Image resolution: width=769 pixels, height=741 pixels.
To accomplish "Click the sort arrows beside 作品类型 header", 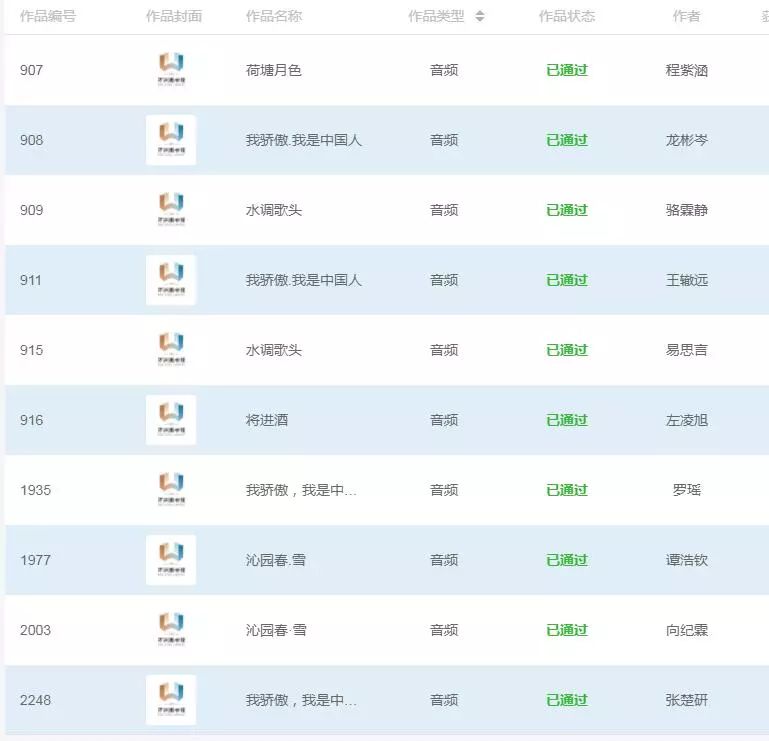I will tap(480, 16).
